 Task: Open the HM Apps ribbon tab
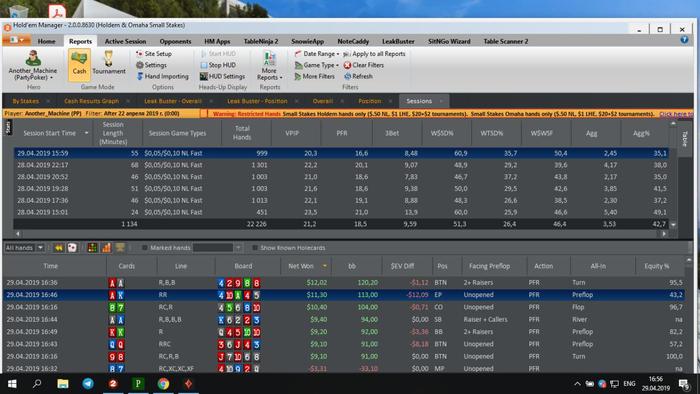(217, 41)
